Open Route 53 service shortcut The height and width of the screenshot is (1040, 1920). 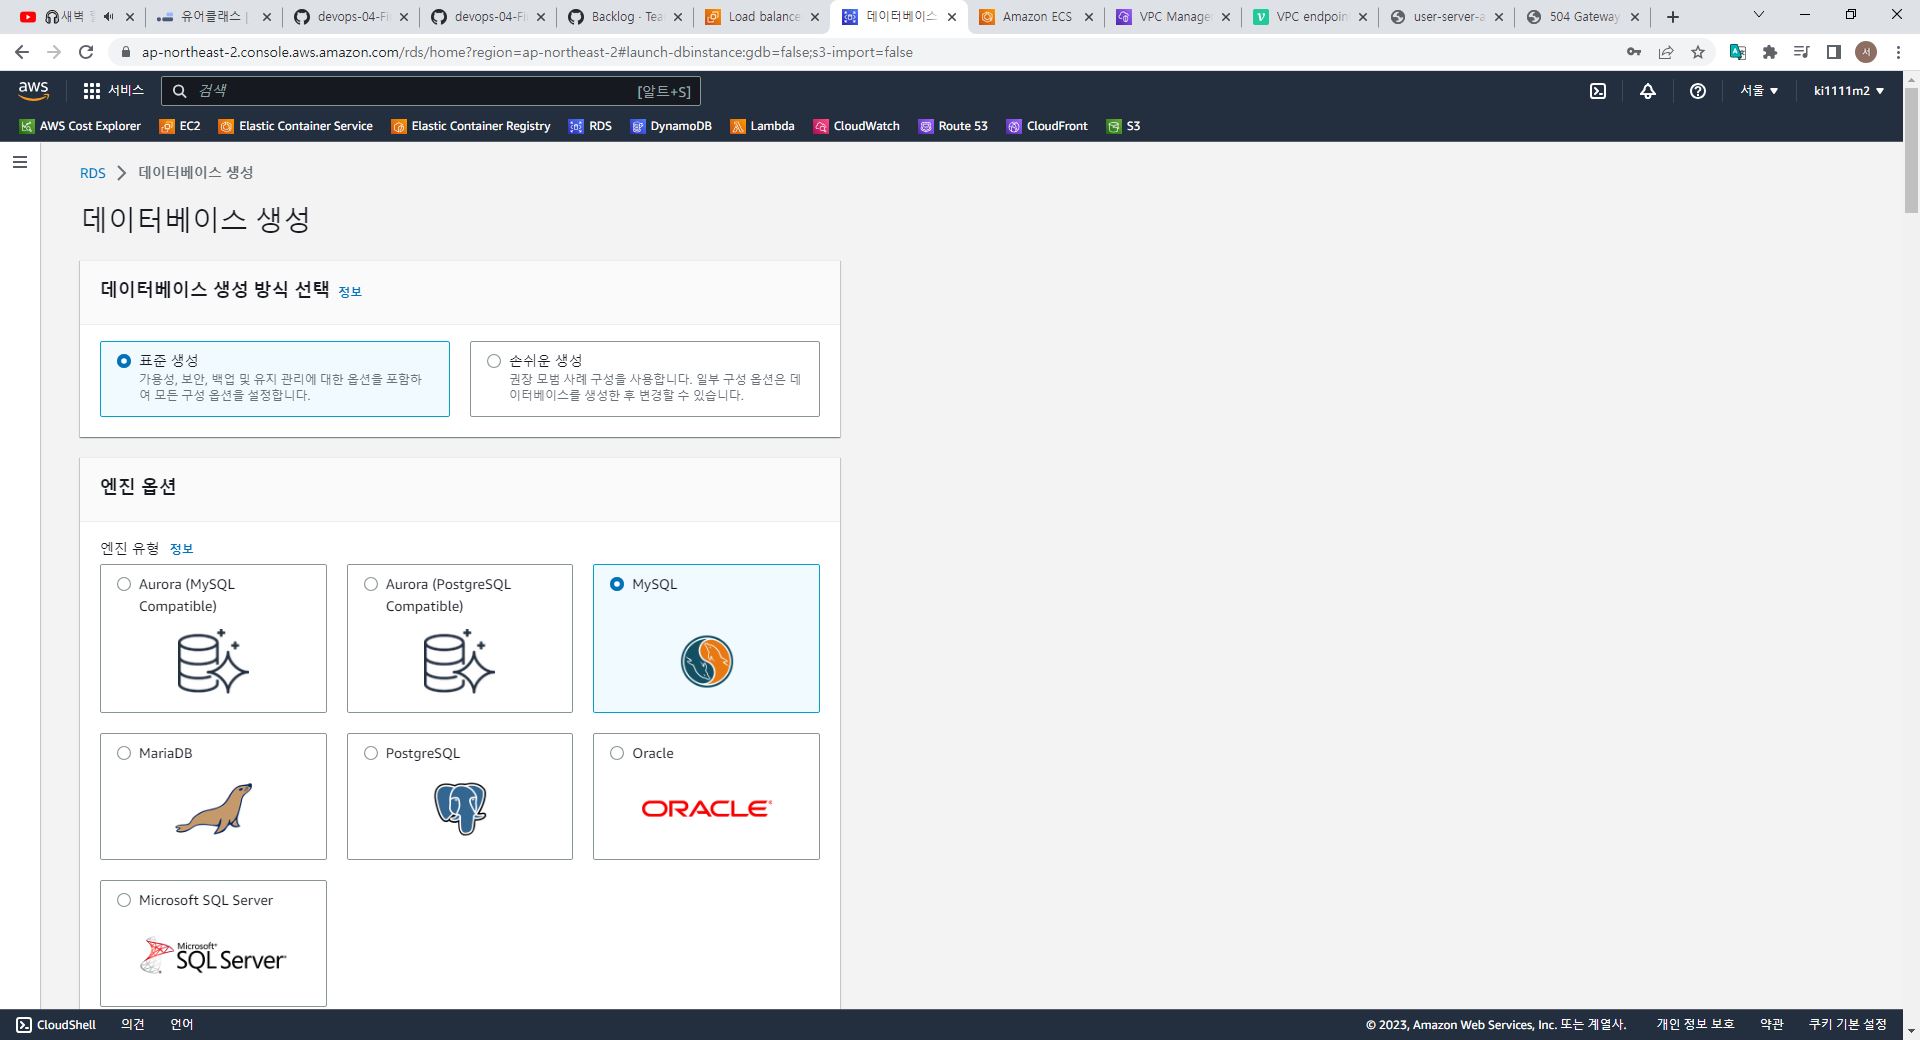coord(954,126)
